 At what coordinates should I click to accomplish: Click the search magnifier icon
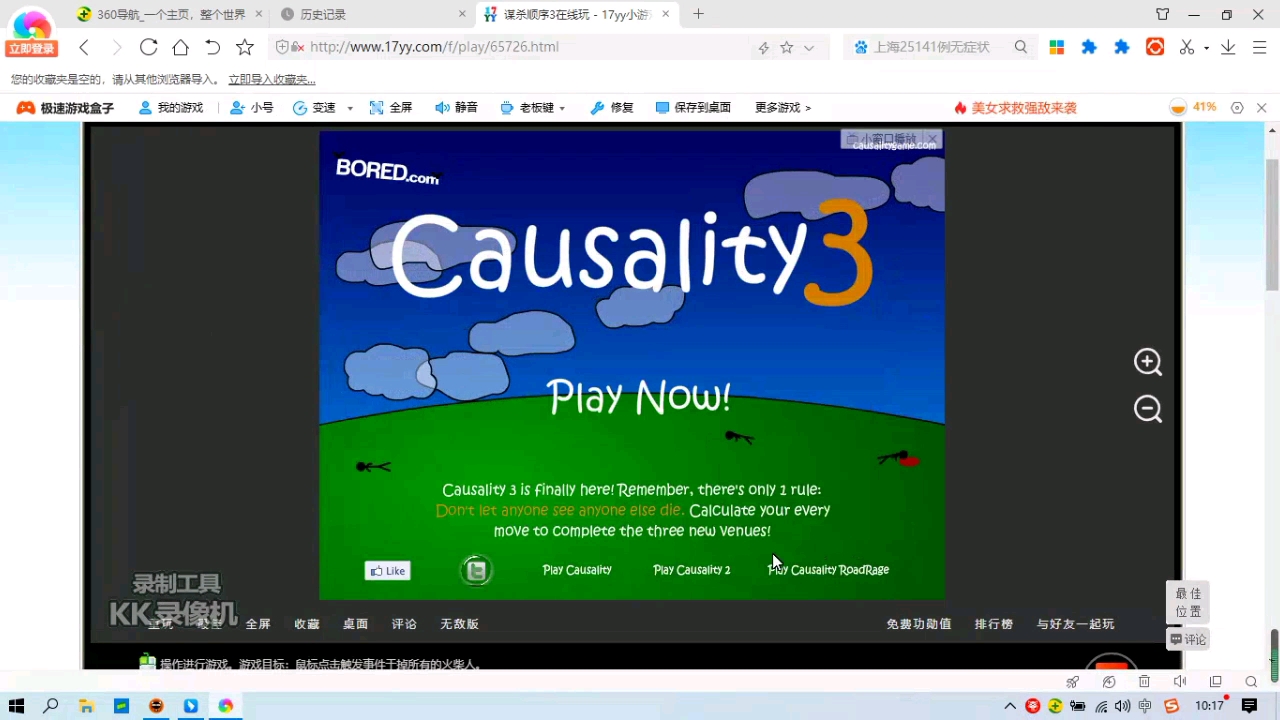[x=1021, y=47]
